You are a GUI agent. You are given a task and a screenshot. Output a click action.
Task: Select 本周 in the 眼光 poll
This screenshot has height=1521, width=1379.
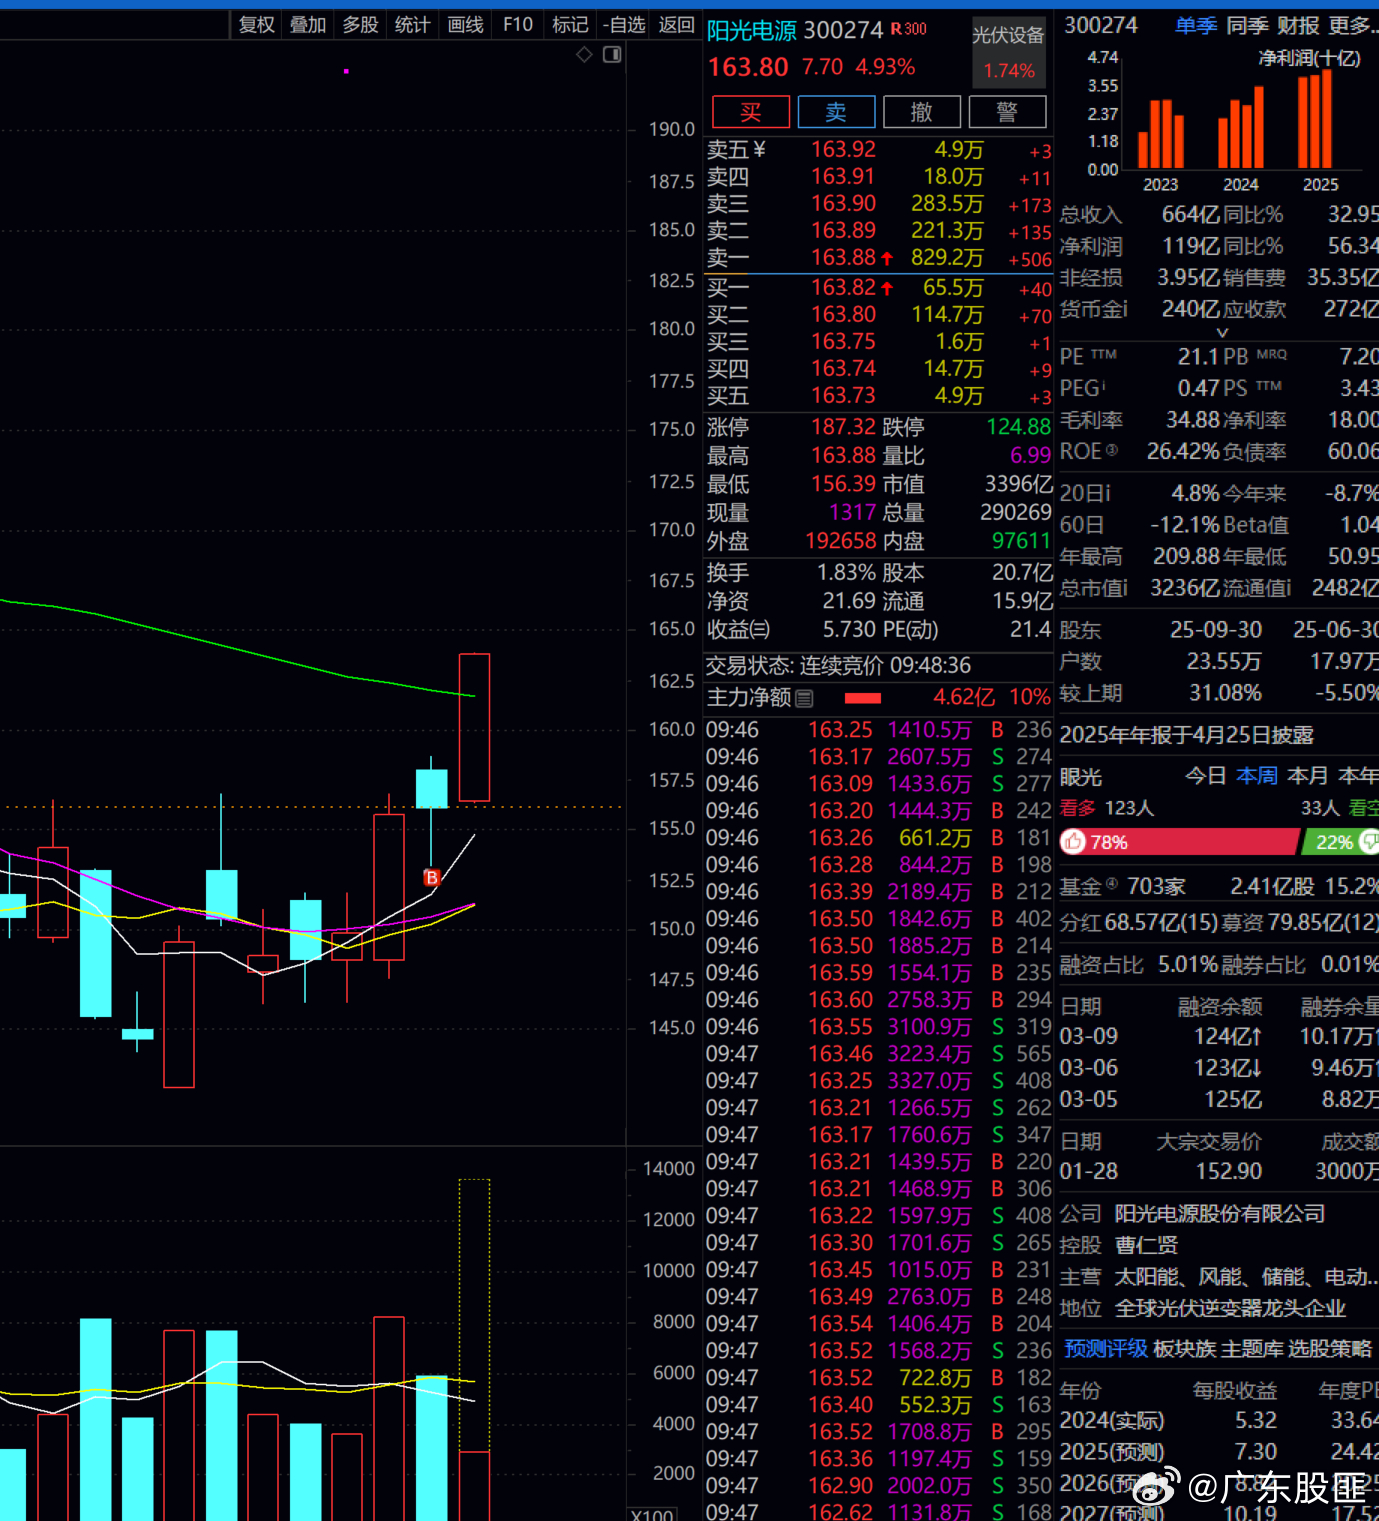pyautogui.click(x=1257, y=776)
